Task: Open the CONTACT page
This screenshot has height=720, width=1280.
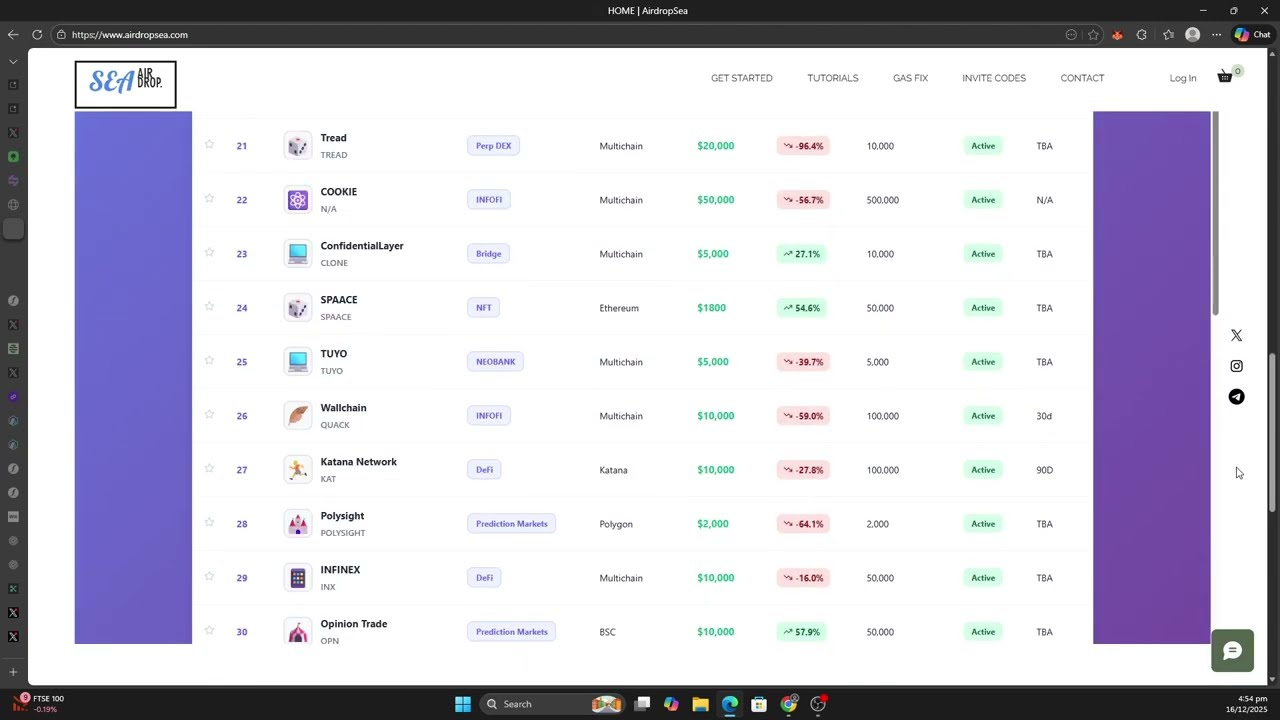Action: tap(1082, 78)
